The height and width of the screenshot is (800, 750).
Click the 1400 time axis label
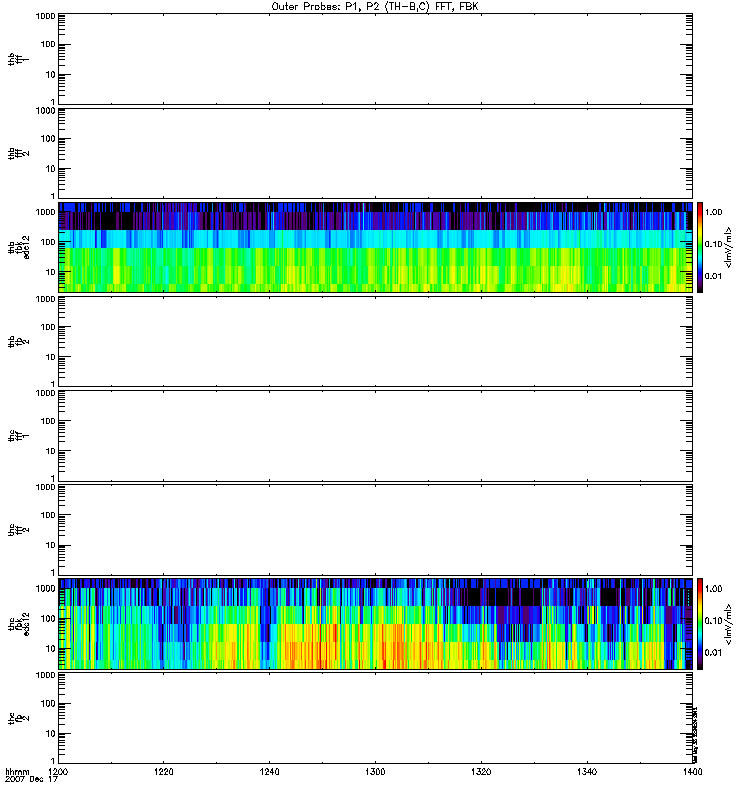click(692, 772)
